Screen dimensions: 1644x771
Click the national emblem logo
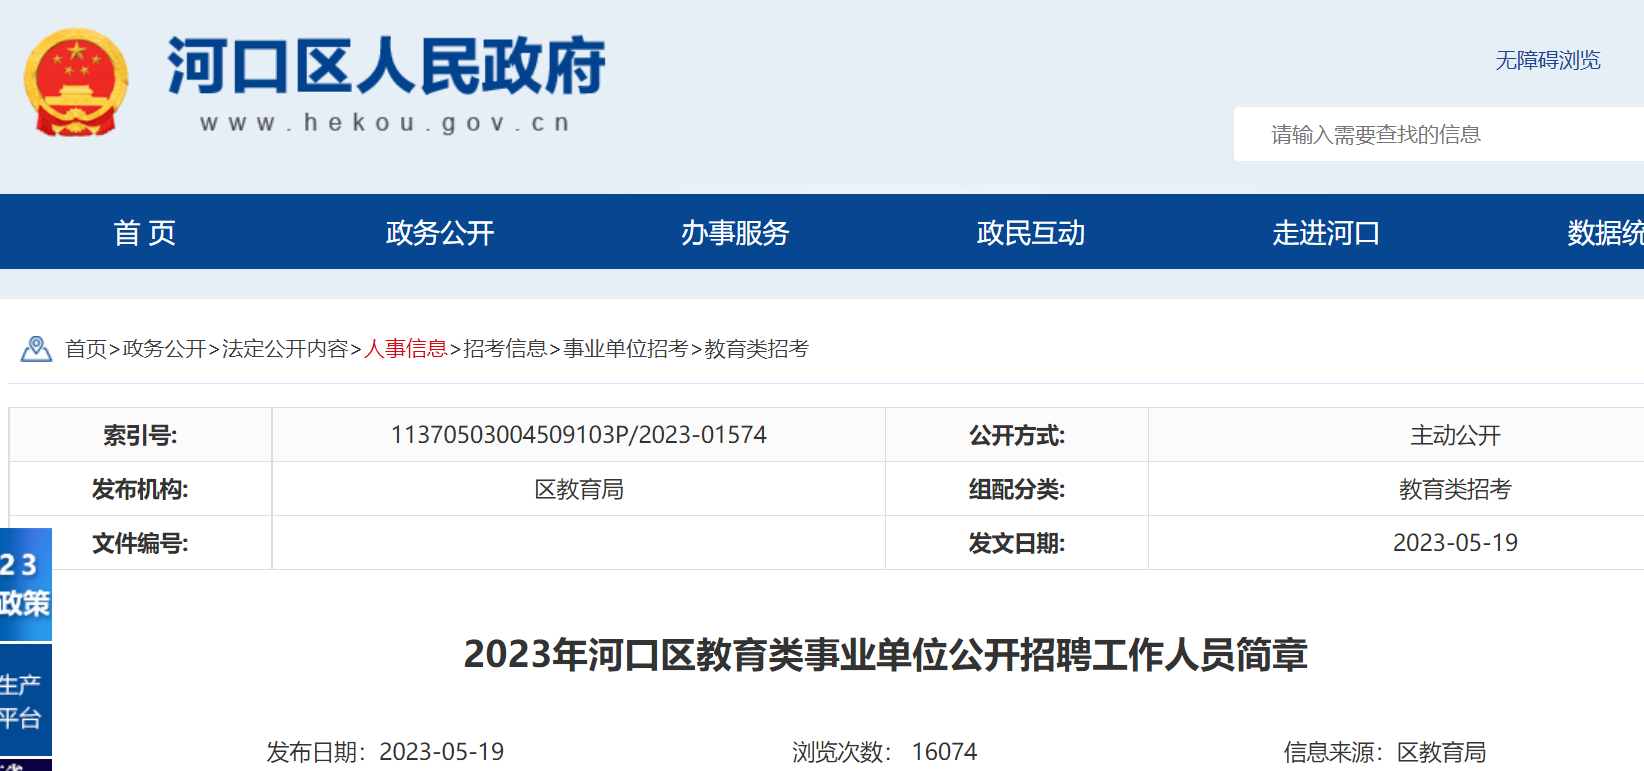click(76, 82)
